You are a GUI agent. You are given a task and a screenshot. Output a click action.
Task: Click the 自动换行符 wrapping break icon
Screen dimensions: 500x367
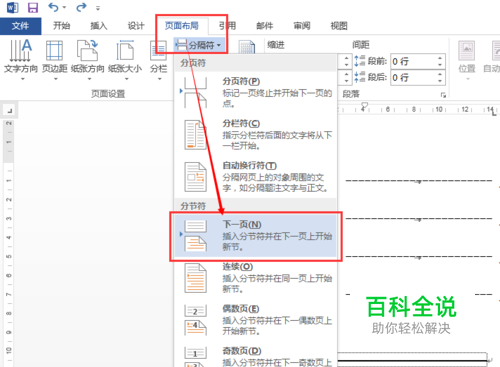[196, 177]
